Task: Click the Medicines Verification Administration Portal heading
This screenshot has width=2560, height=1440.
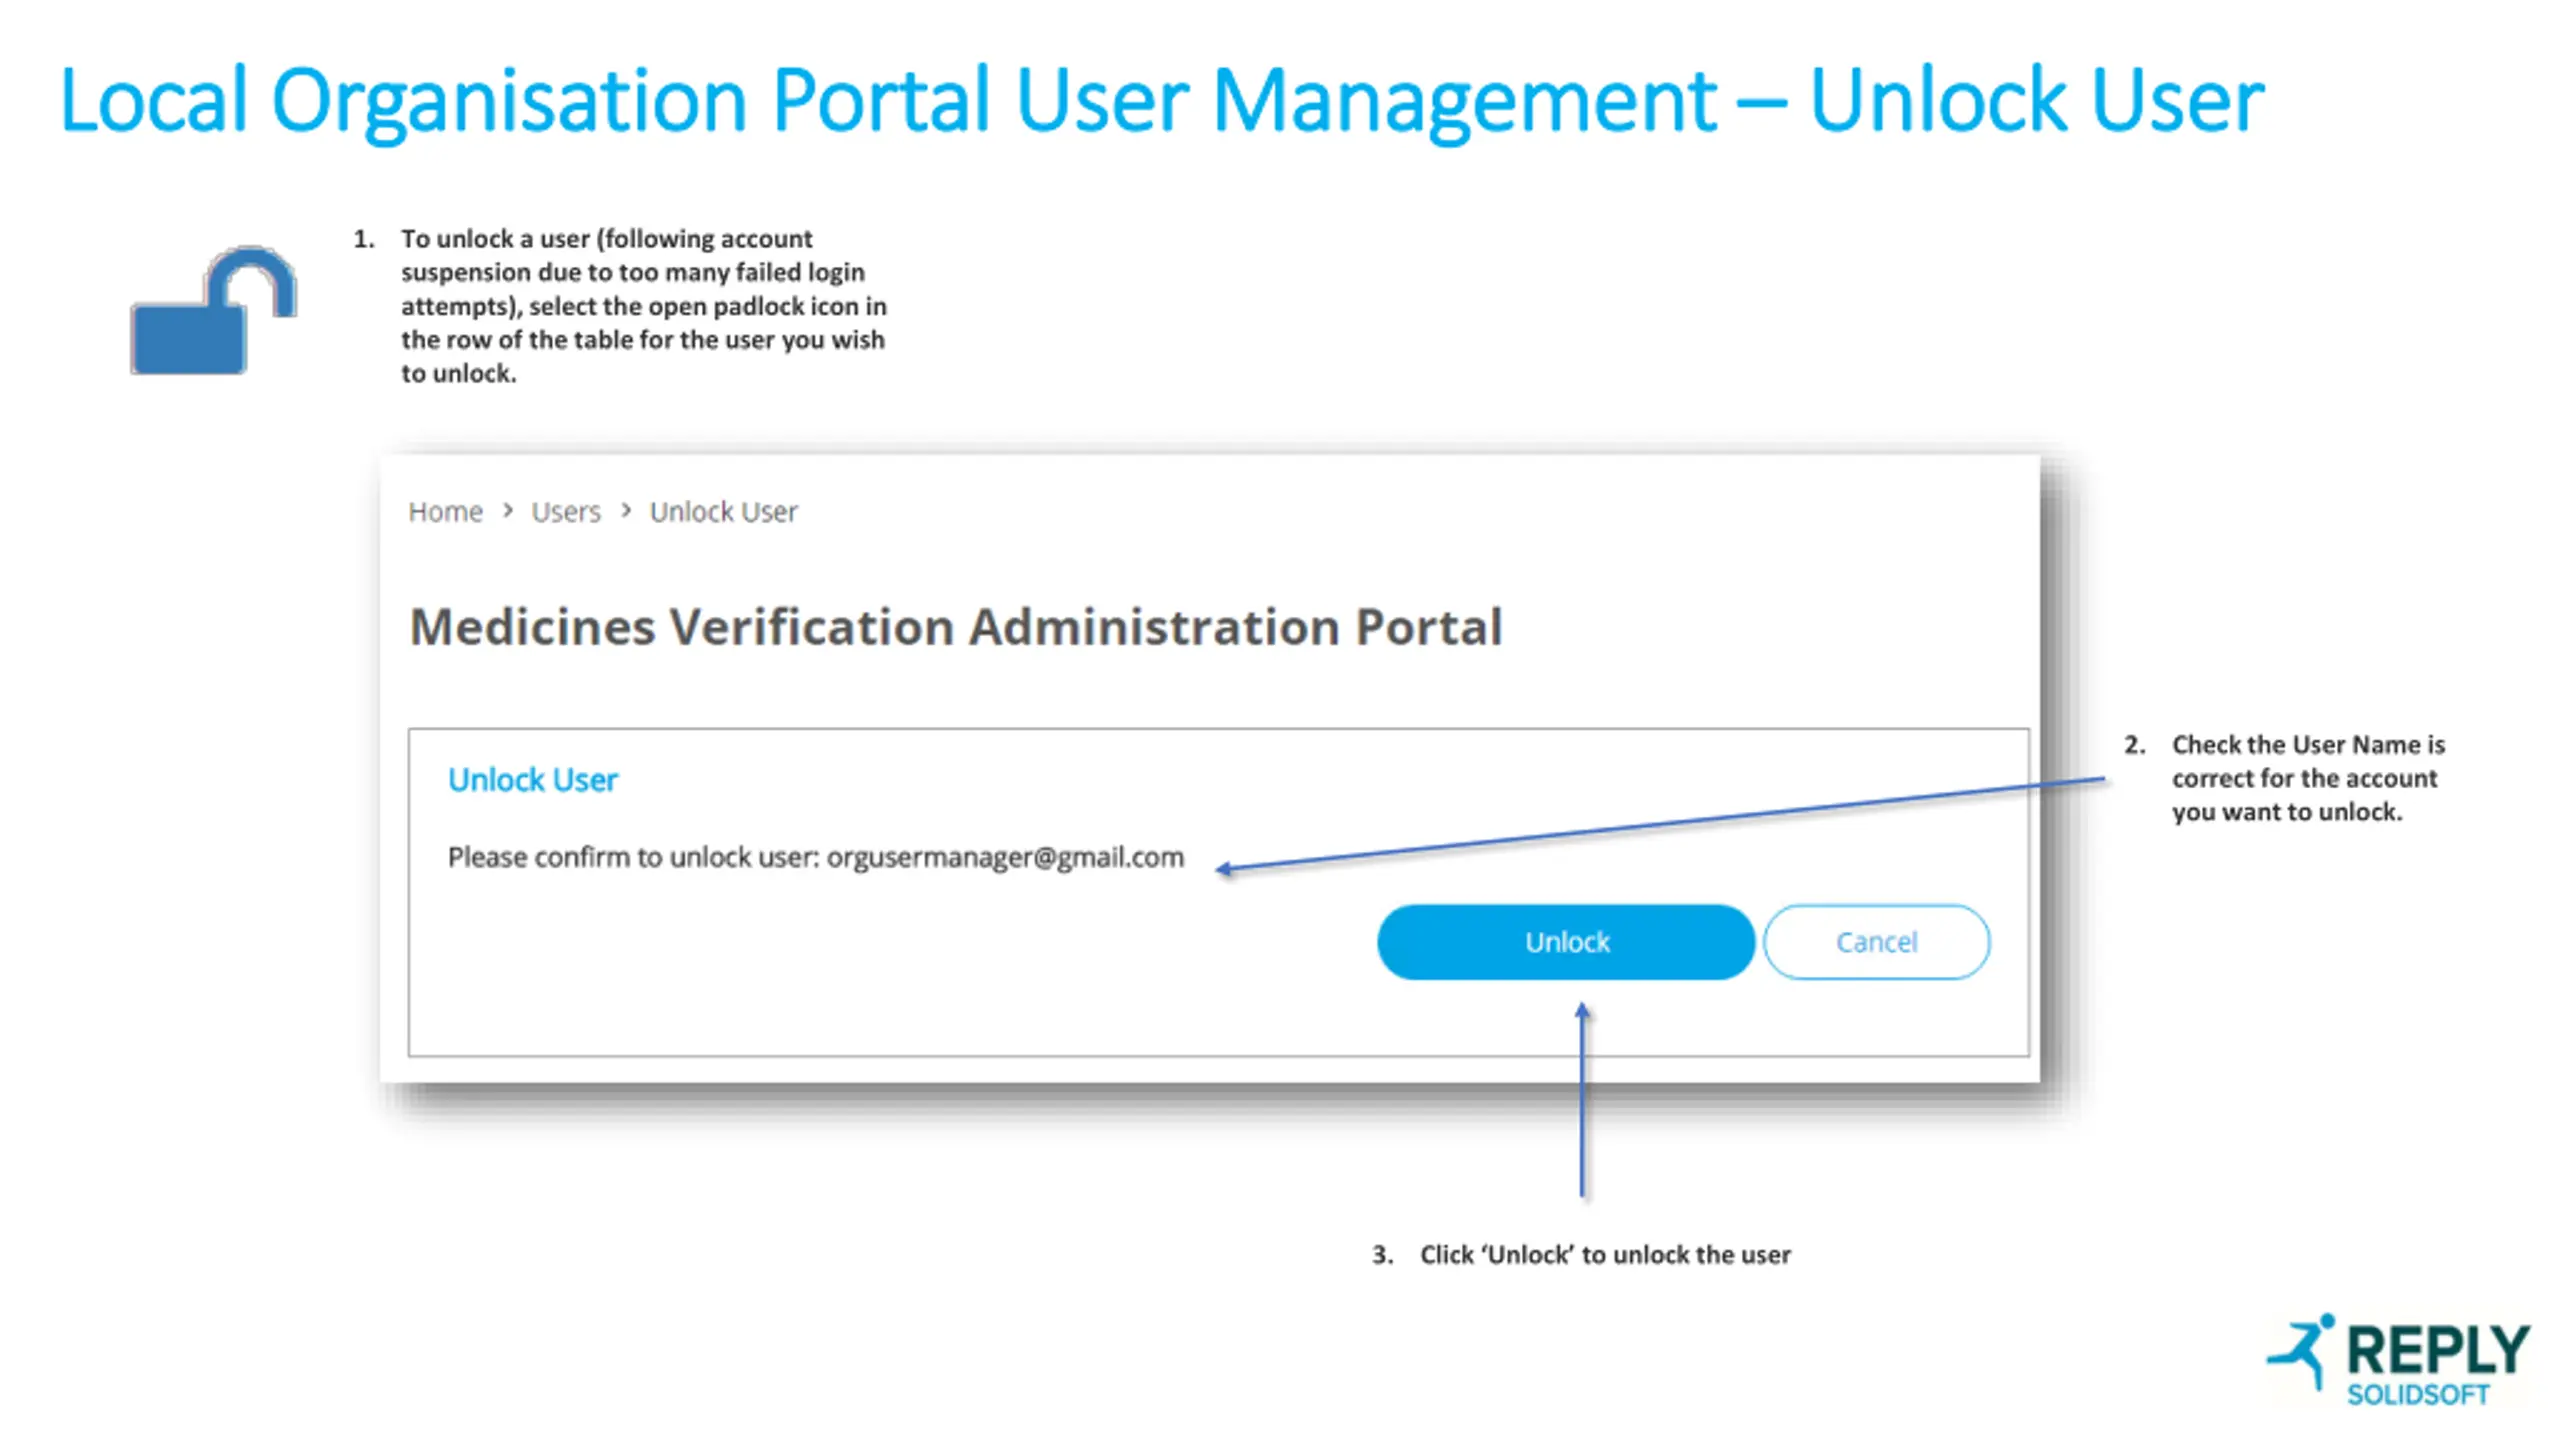Action: point(955,628)
